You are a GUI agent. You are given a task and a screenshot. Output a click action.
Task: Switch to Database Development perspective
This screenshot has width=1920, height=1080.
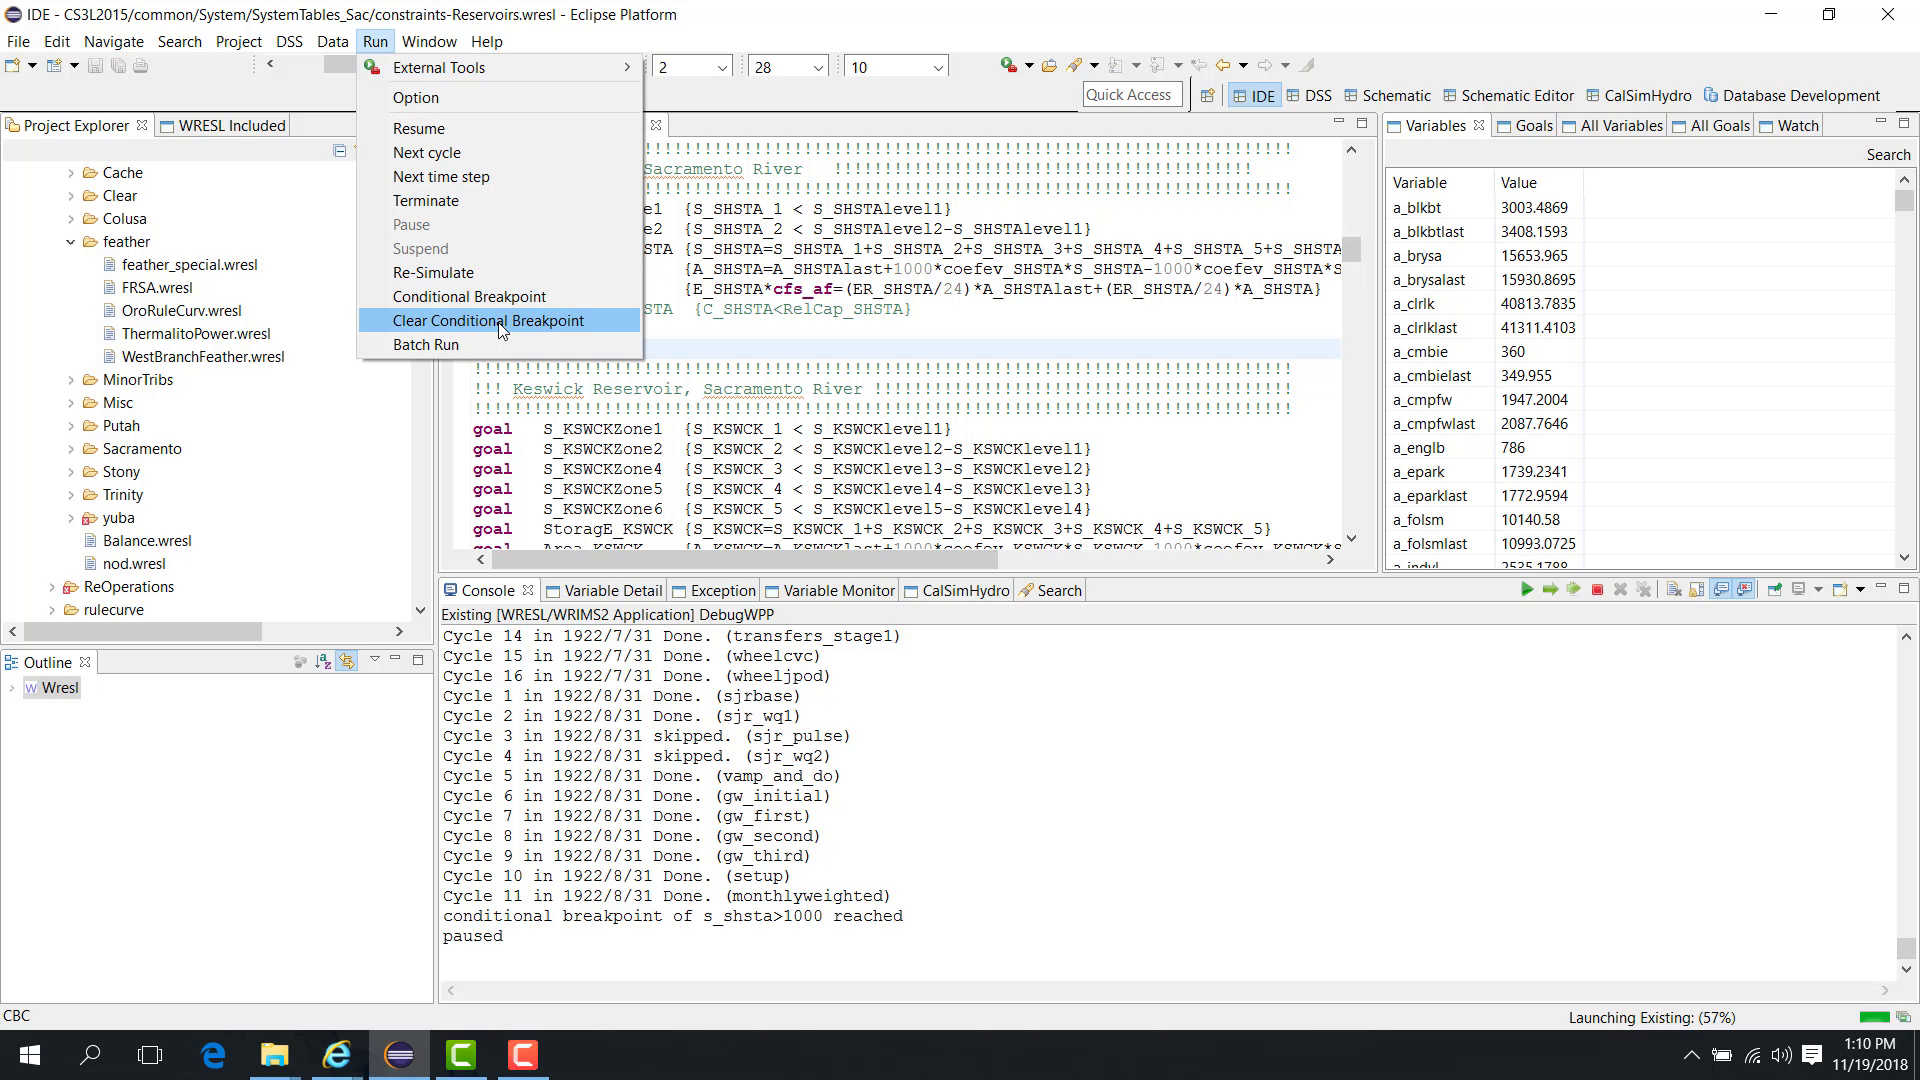tap(1792, 96)
